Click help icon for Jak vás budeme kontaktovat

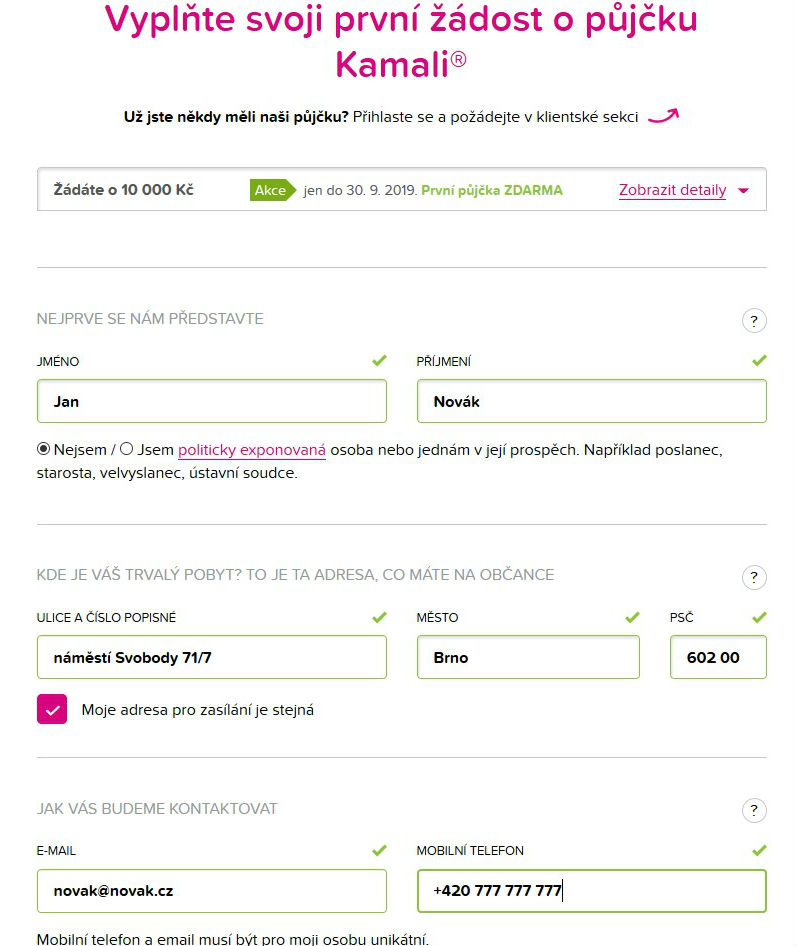coord(754,810)
